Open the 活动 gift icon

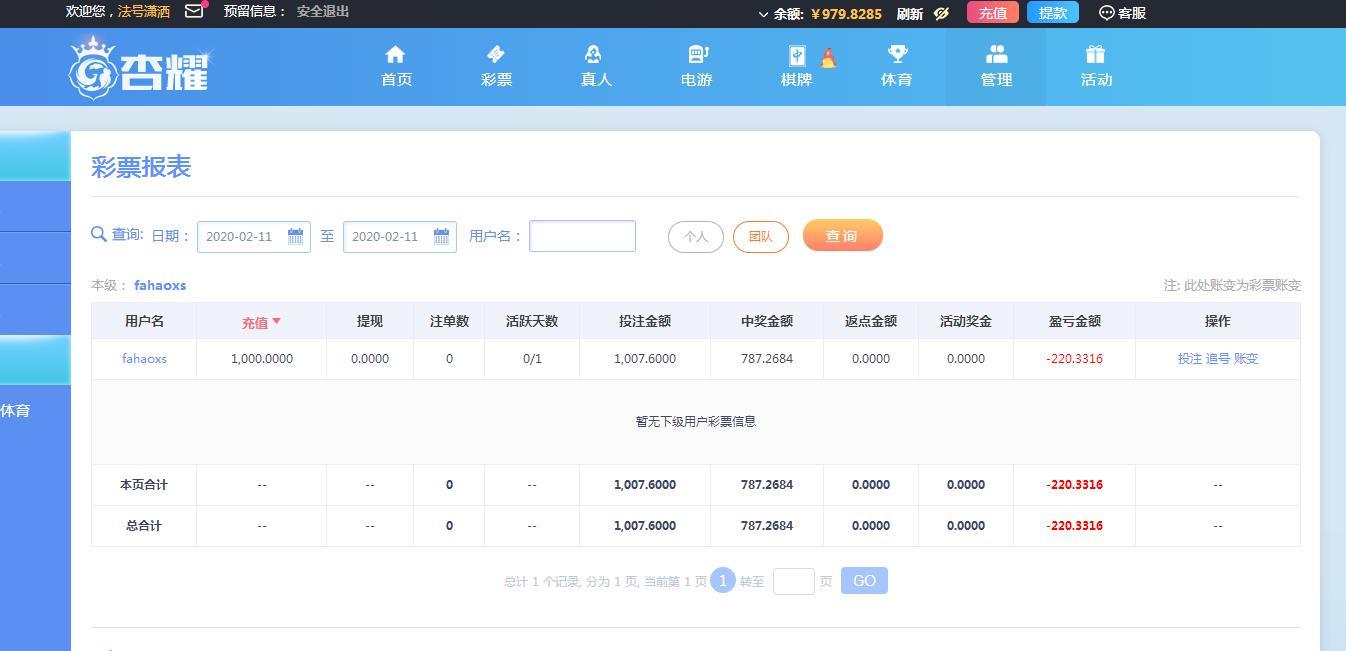coord(1096,54)
